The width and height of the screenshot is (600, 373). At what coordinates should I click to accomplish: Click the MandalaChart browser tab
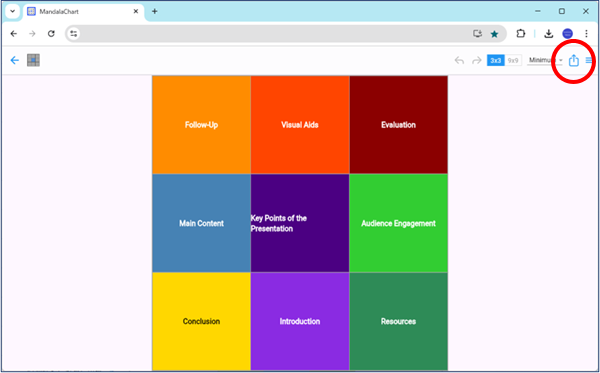83,11
